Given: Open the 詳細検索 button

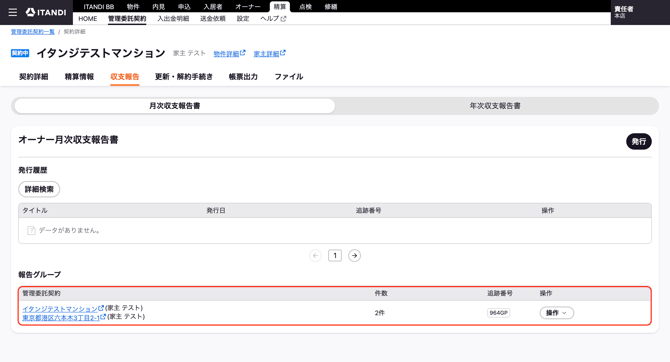Looking at the screenshot, I should [39, 189].
